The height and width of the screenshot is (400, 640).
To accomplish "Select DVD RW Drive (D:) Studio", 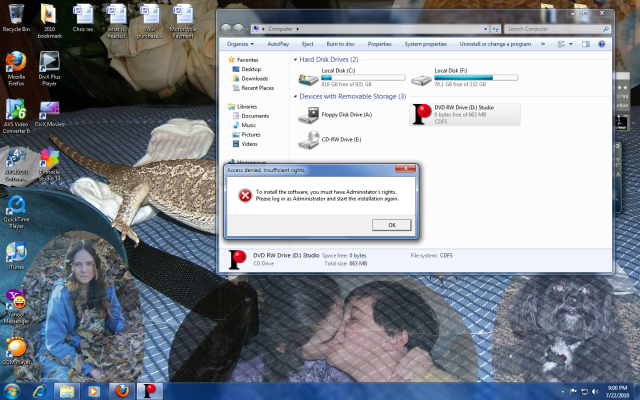I will (465, 115).
